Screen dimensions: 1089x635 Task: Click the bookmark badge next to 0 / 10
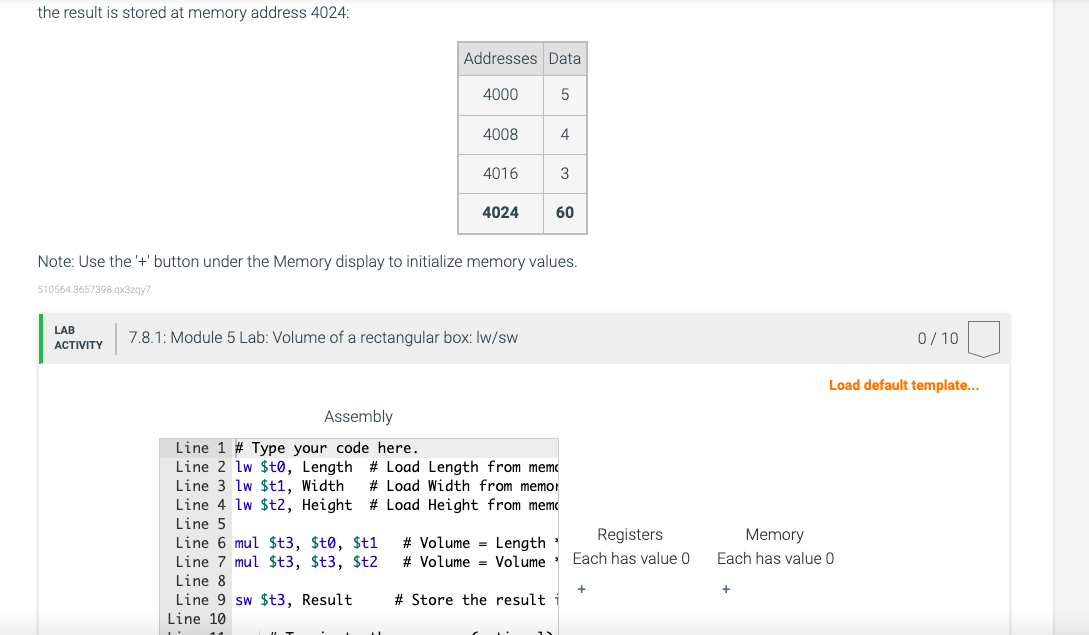pos(983,337)
